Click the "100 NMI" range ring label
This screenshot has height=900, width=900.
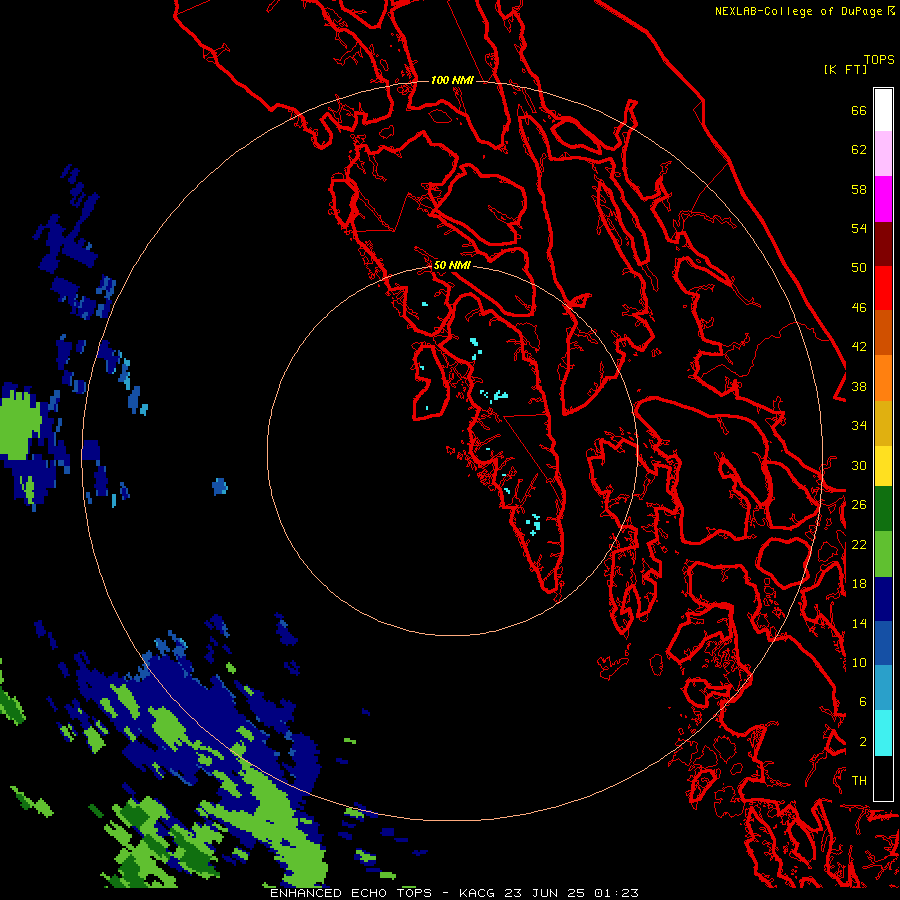pyautogui.click(x=452, y=80)
